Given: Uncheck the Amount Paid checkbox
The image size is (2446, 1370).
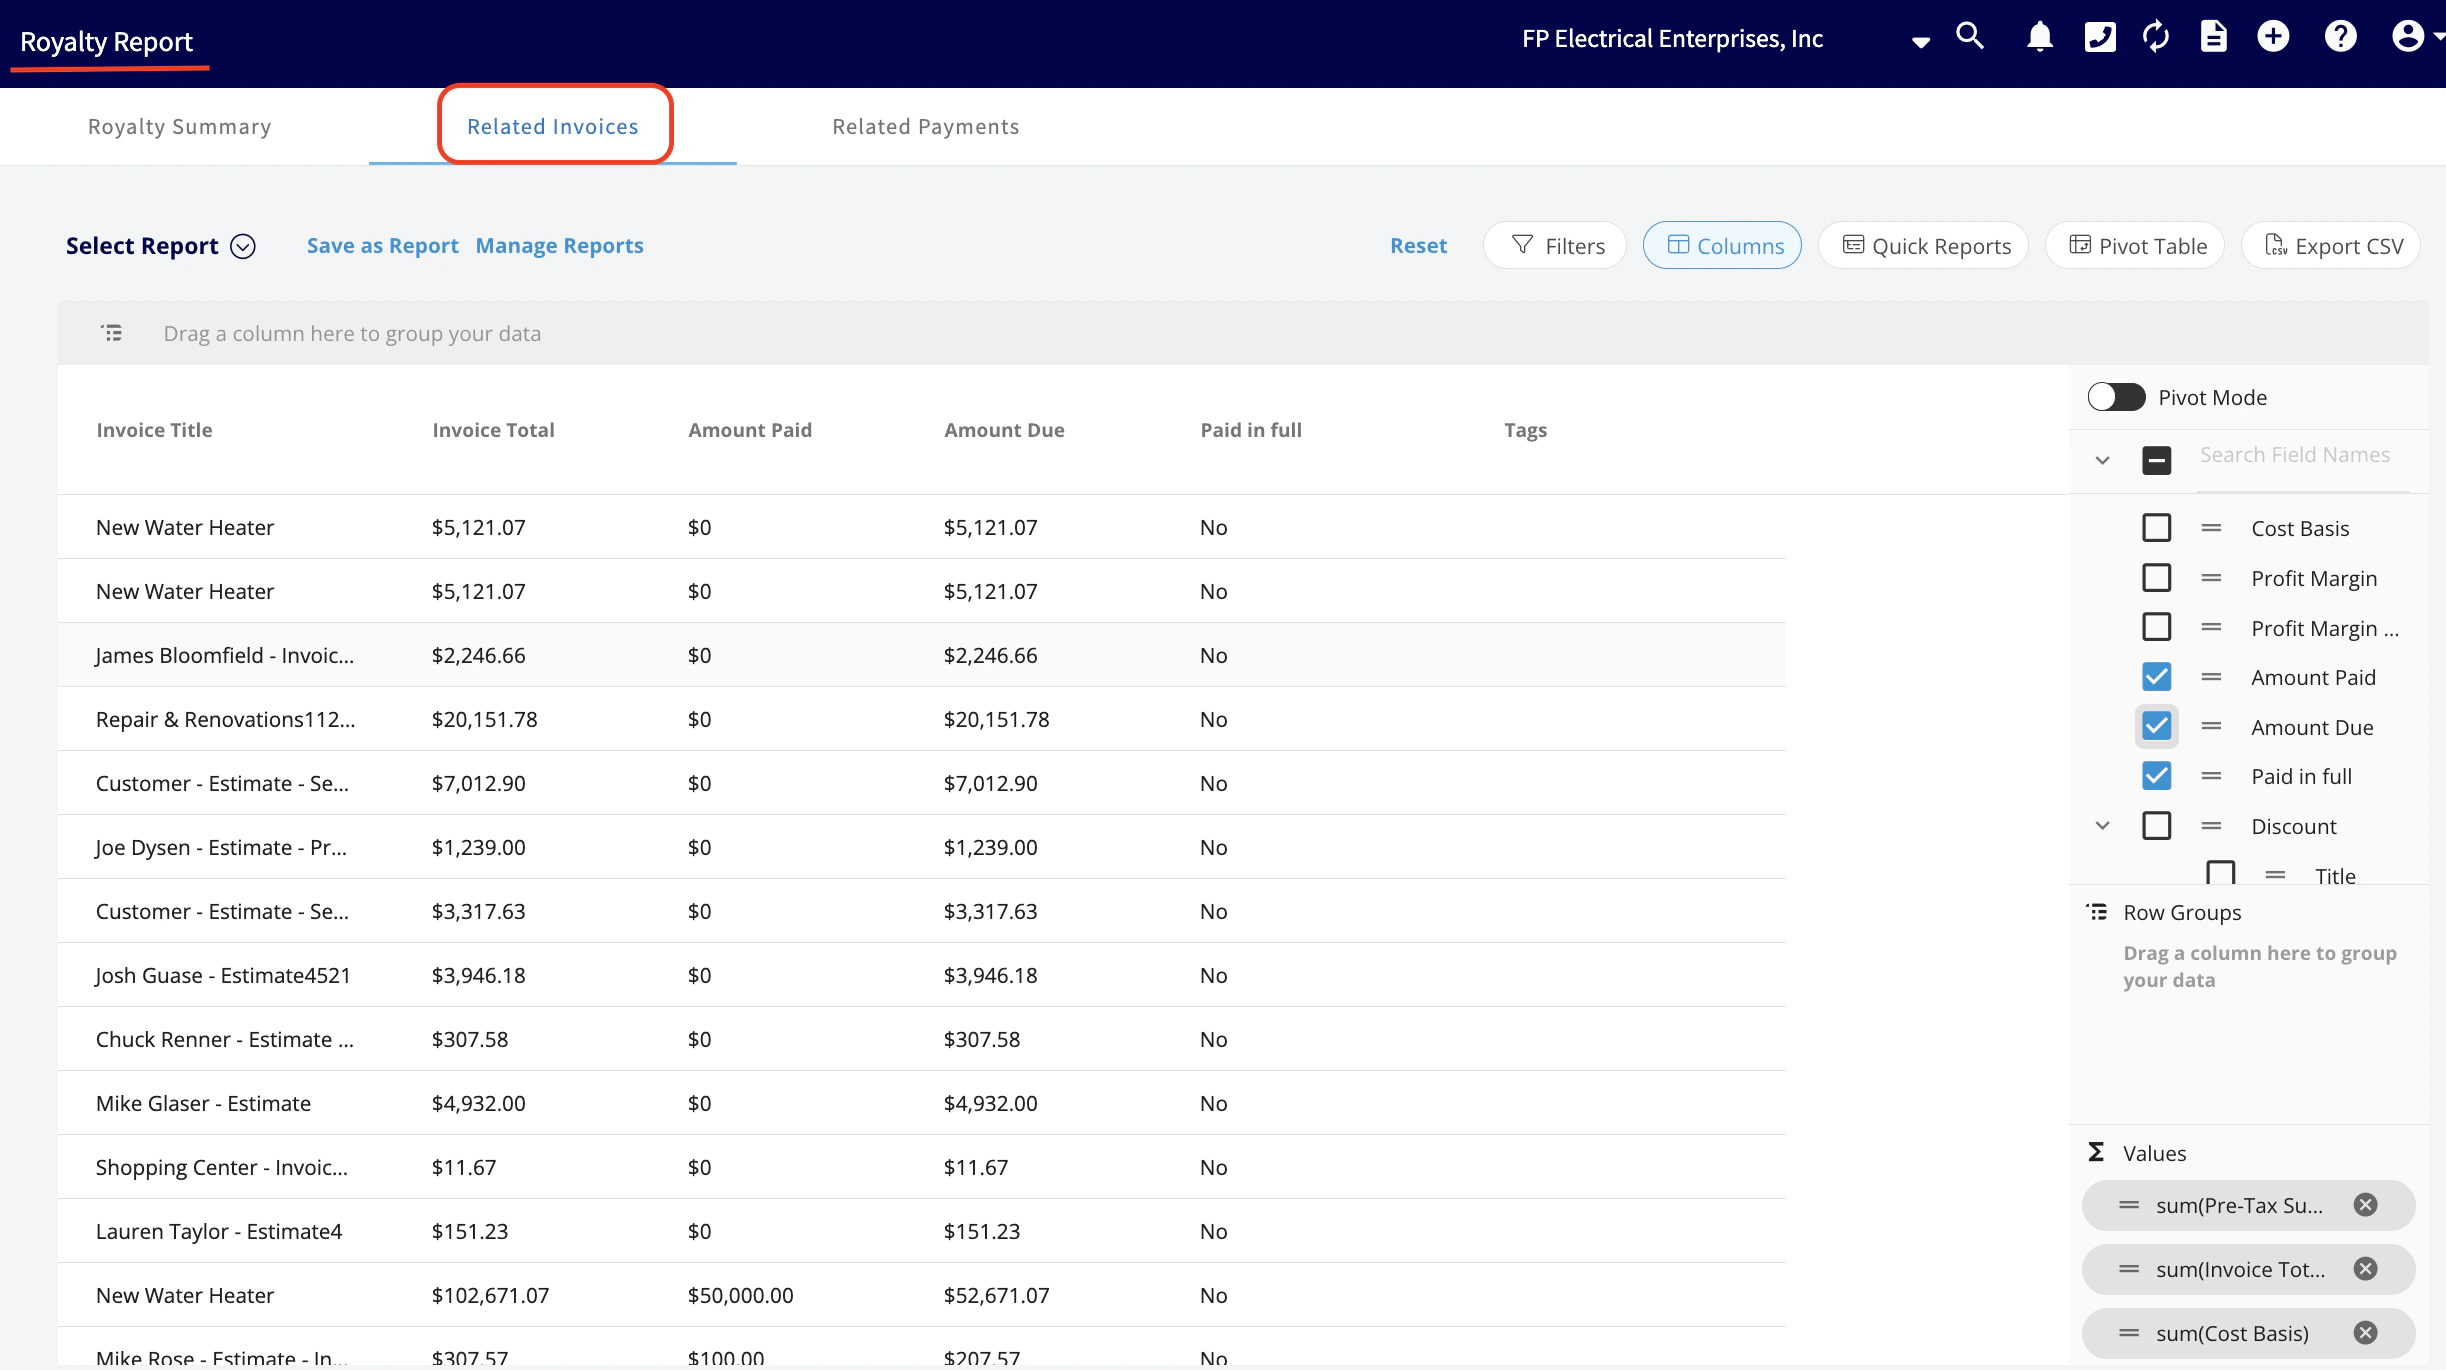Looking at the screenshot, I should click(2157, 677).
